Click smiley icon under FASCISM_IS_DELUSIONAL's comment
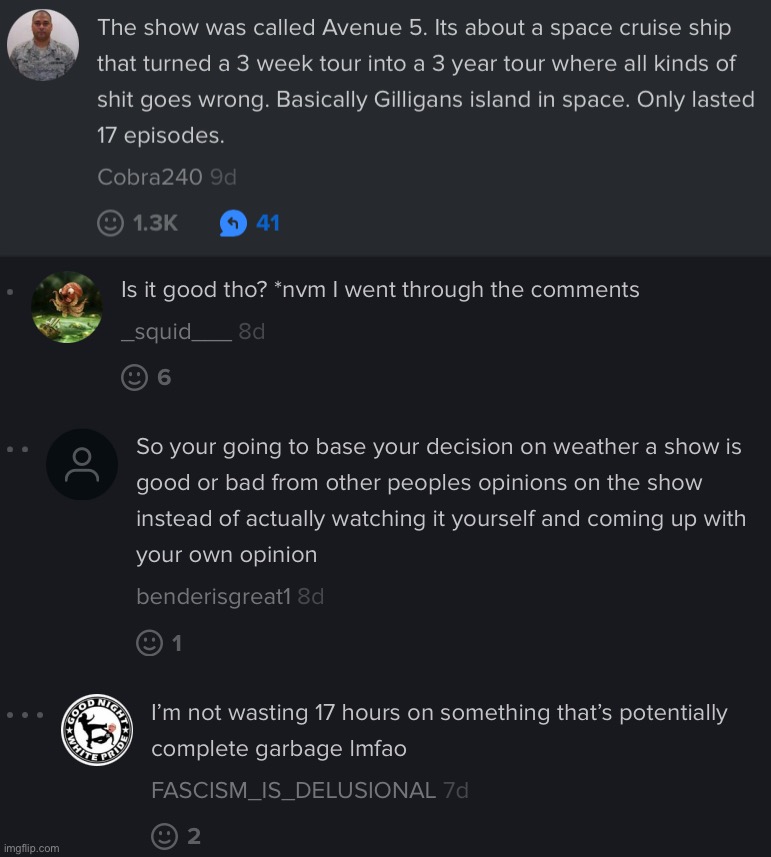This screenshot has height=857, width=771. click(165, 835)
